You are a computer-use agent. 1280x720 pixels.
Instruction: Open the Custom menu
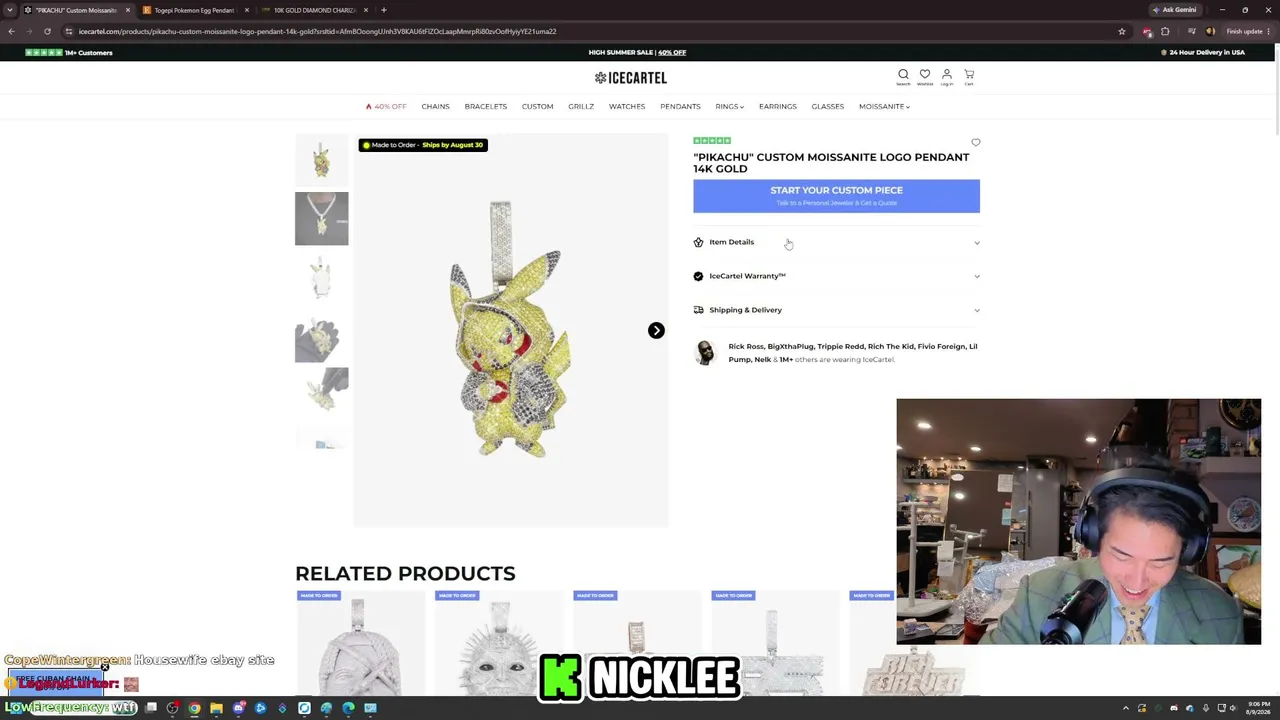(x=537, y=106)
